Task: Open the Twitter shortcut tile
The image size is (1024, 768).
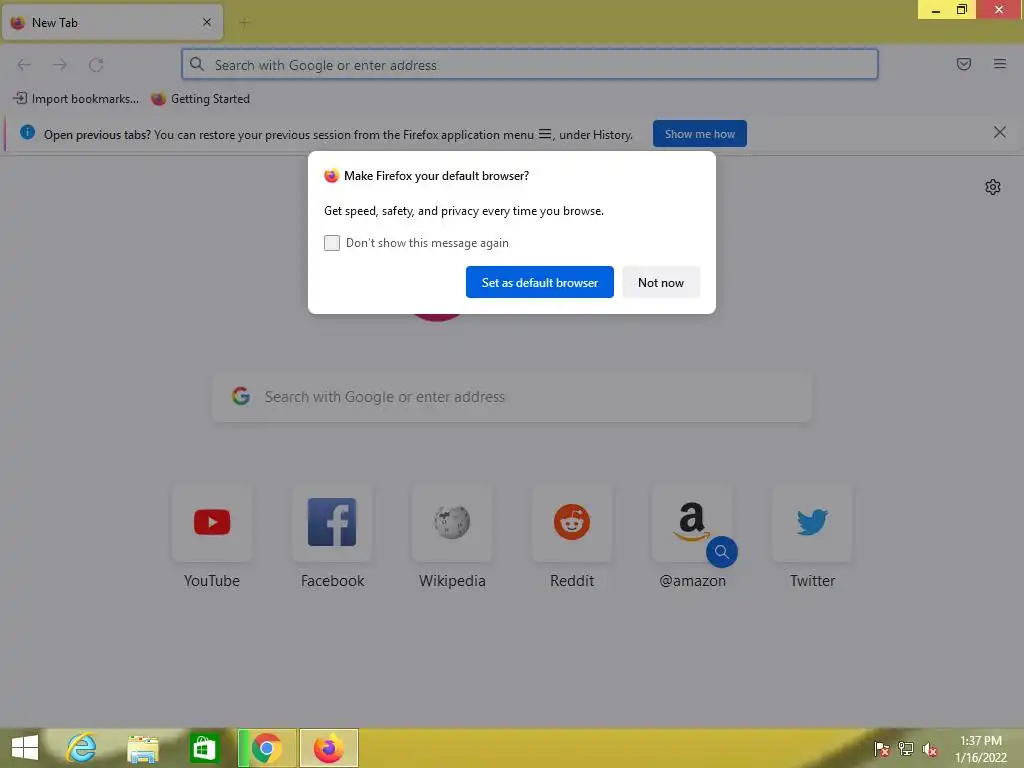Action: tap(812, 523)
